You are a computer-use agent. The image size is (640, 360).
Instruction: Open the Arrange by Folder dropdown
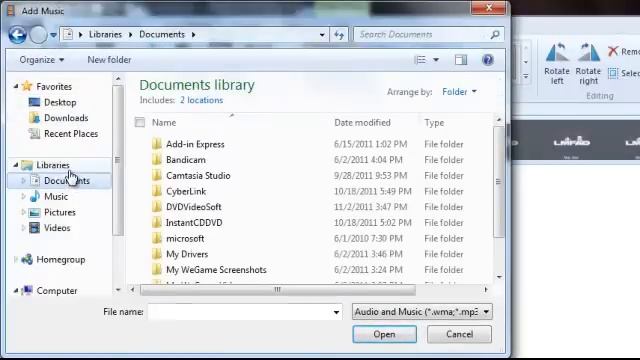click(459, 92)
